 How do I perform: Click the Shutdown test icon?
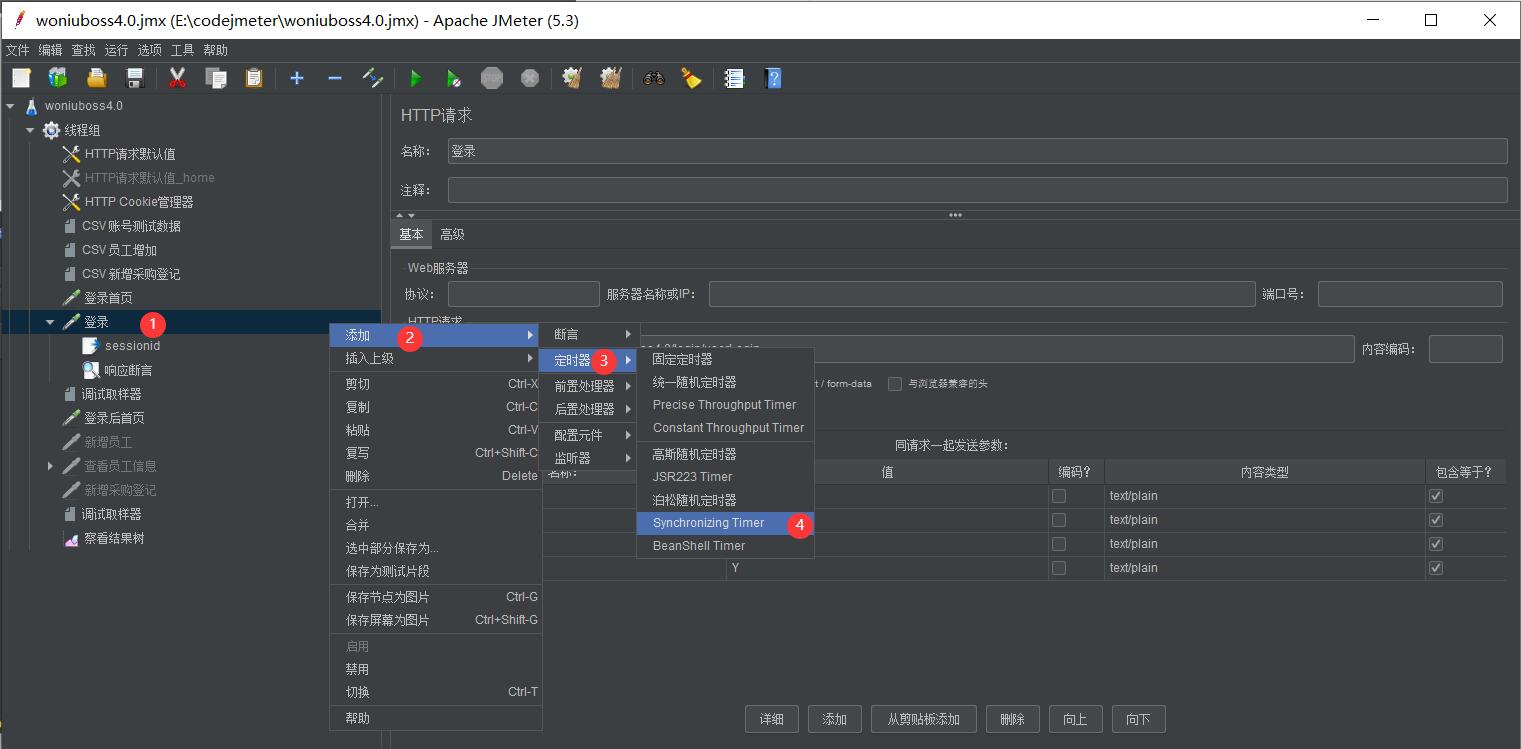coord(530,78)
